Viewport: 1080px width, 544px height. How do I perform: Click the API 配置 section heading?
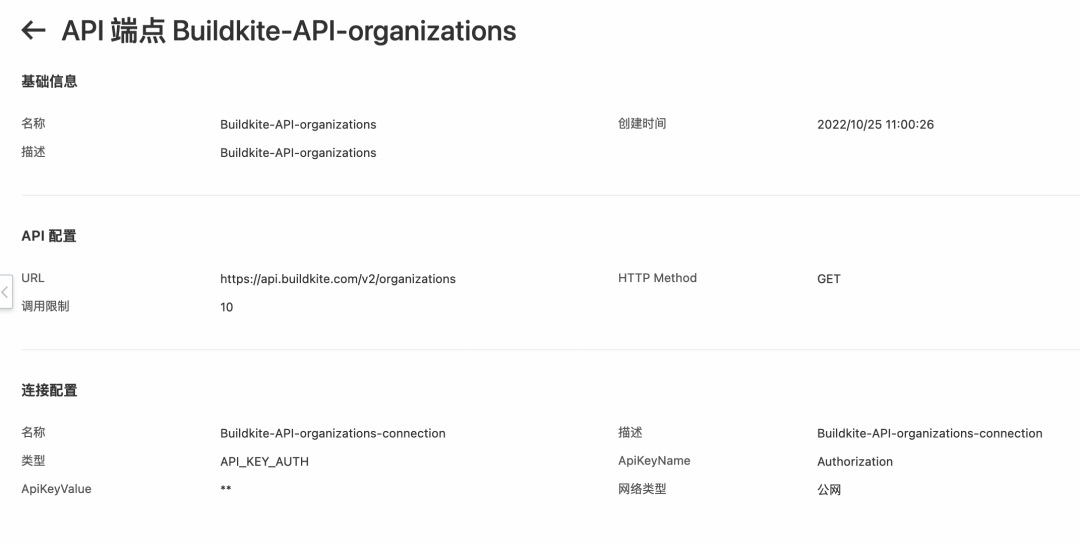(x=49, y=236)
